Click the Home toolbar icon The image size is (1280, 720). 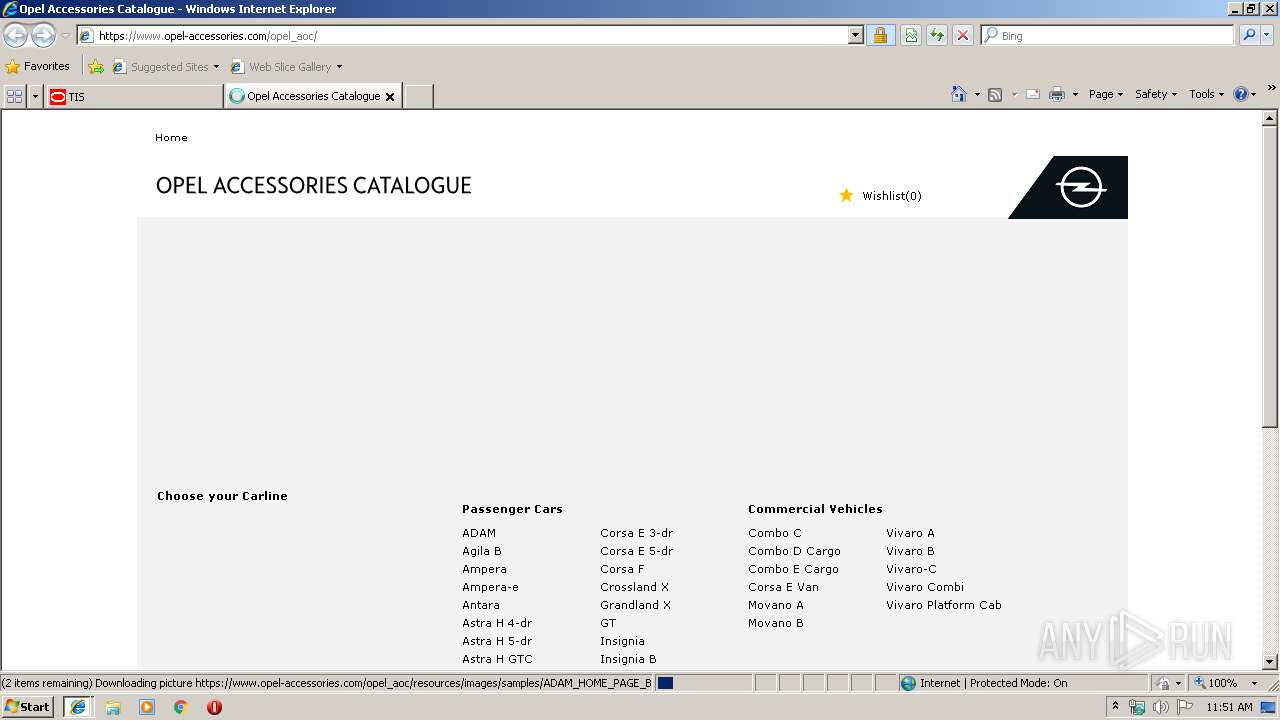[x=959, y=94]
